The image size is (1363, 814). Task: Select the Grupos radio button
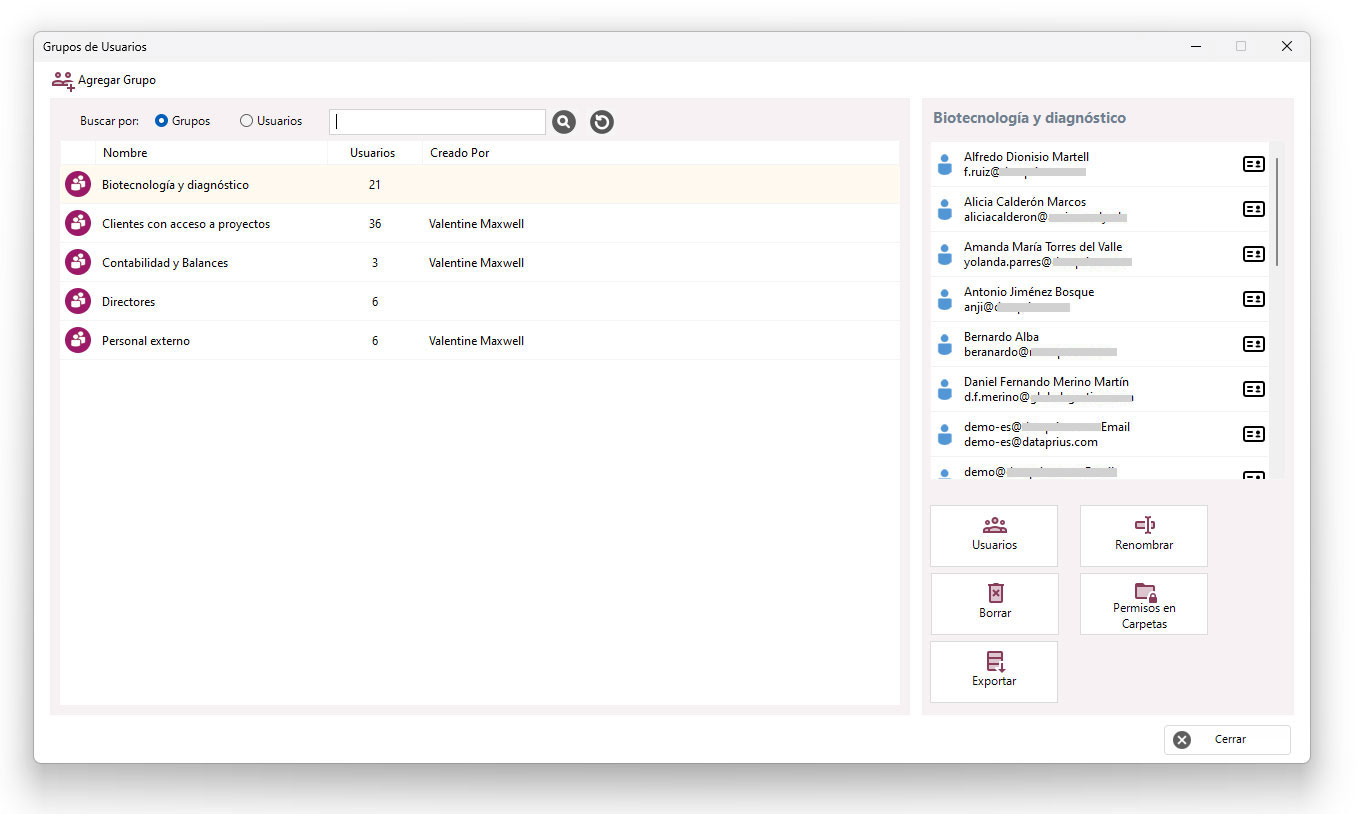(x=161, y=121)
